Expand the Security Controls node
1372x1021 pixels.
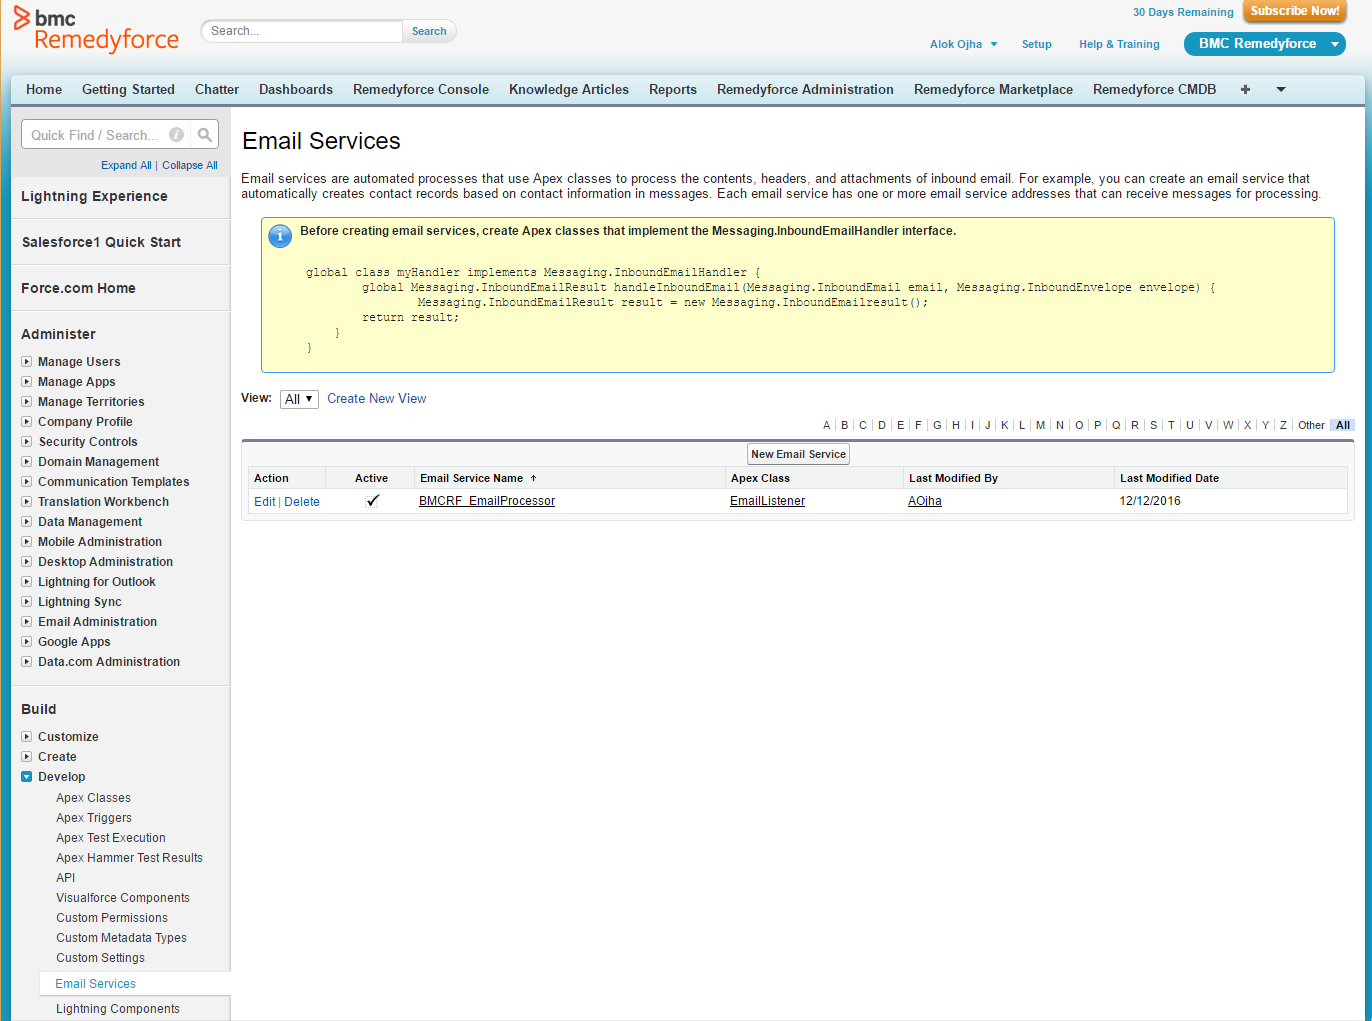27,442
